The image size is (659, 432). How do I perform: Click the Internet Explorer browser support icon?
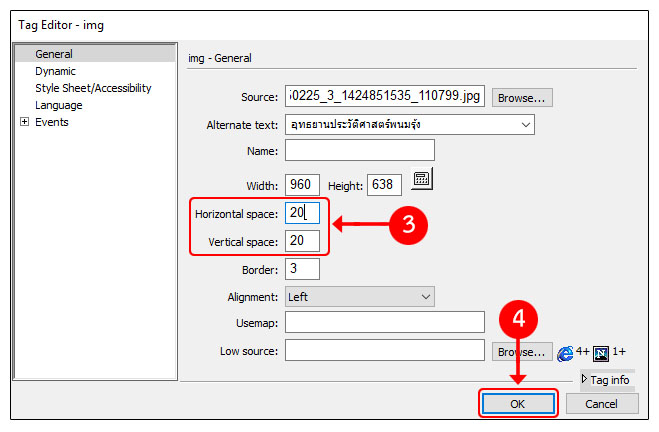click(x=567, y=352)
